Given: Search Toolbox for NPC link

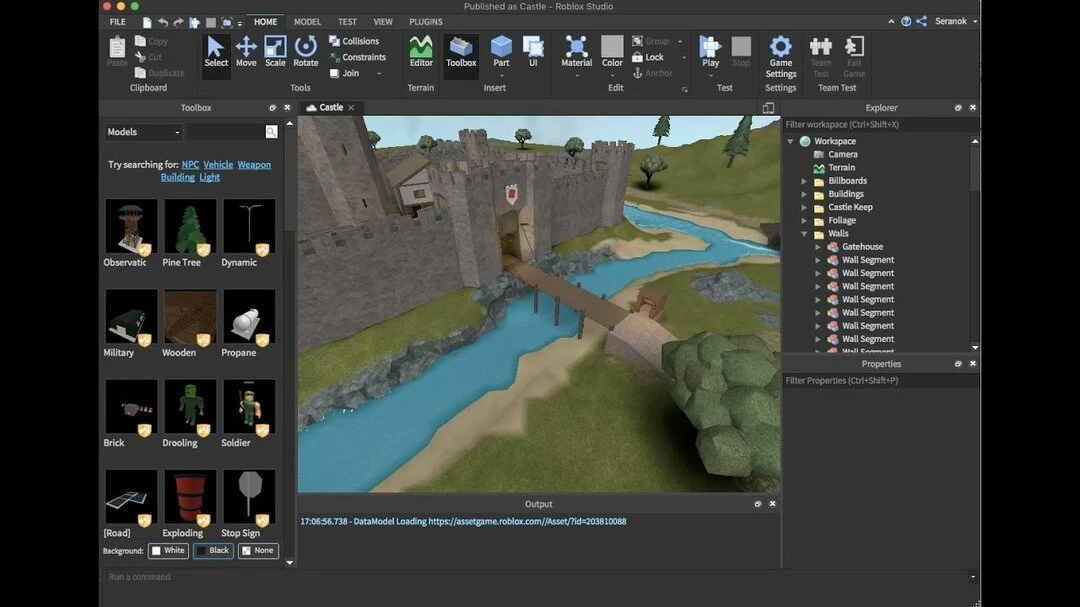Looking at the screenshot, I should (190, 165).
